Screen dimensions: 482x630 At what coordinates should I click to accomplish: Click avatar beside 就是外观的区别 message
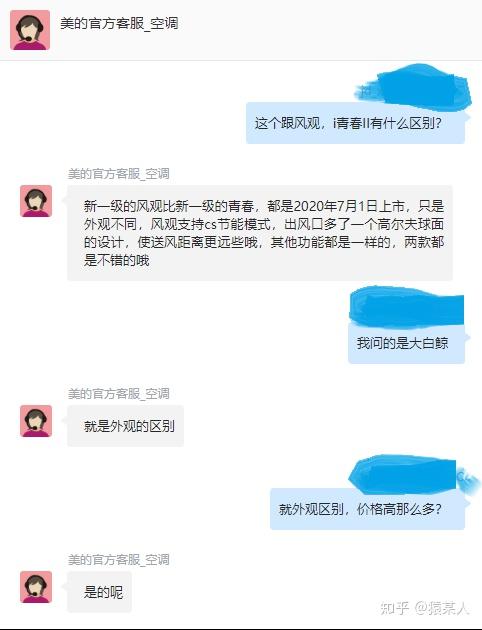point(36,421)
